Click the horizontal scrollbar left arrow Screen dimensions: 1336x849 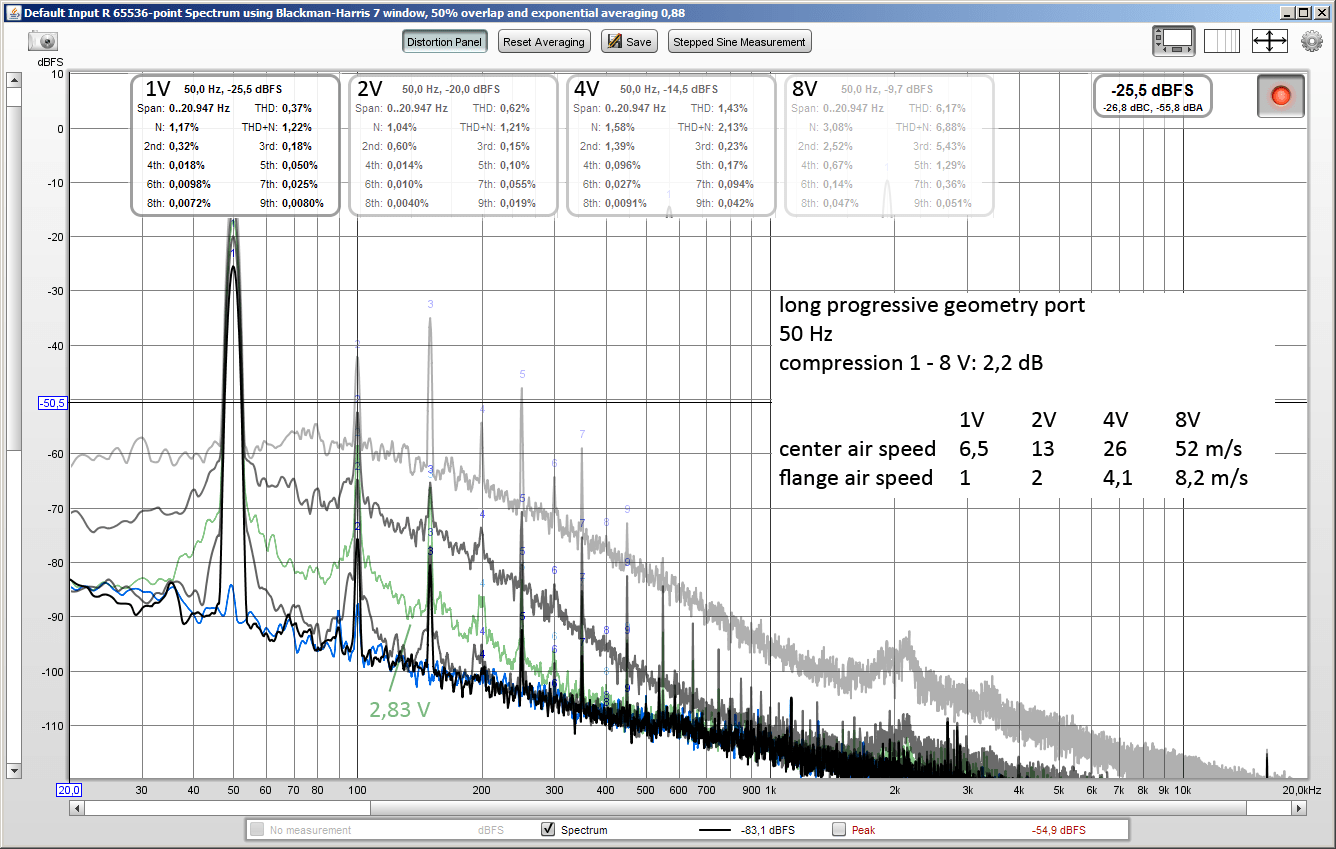tap(76, 808)
